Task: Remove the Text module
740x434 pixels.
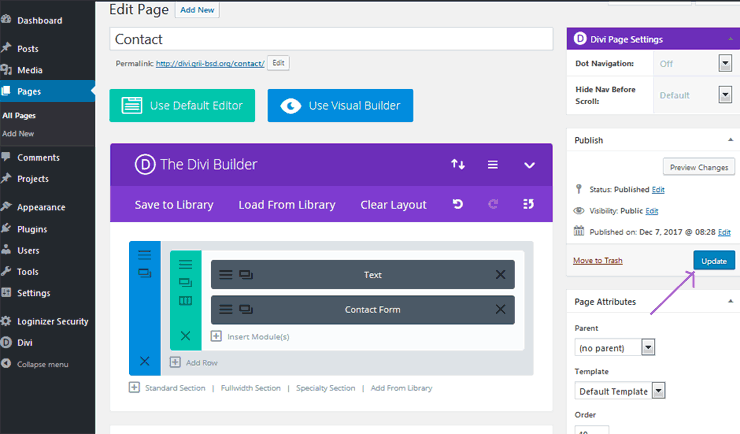Action: pos(501,275)
